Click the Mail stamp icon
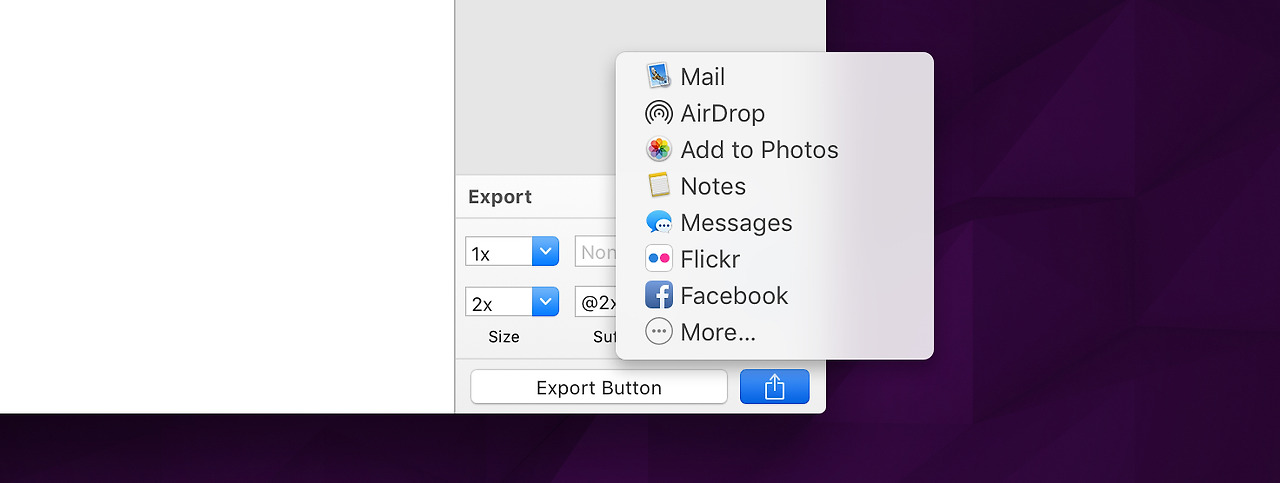1280x483 pixels. [x=658, y=76]
